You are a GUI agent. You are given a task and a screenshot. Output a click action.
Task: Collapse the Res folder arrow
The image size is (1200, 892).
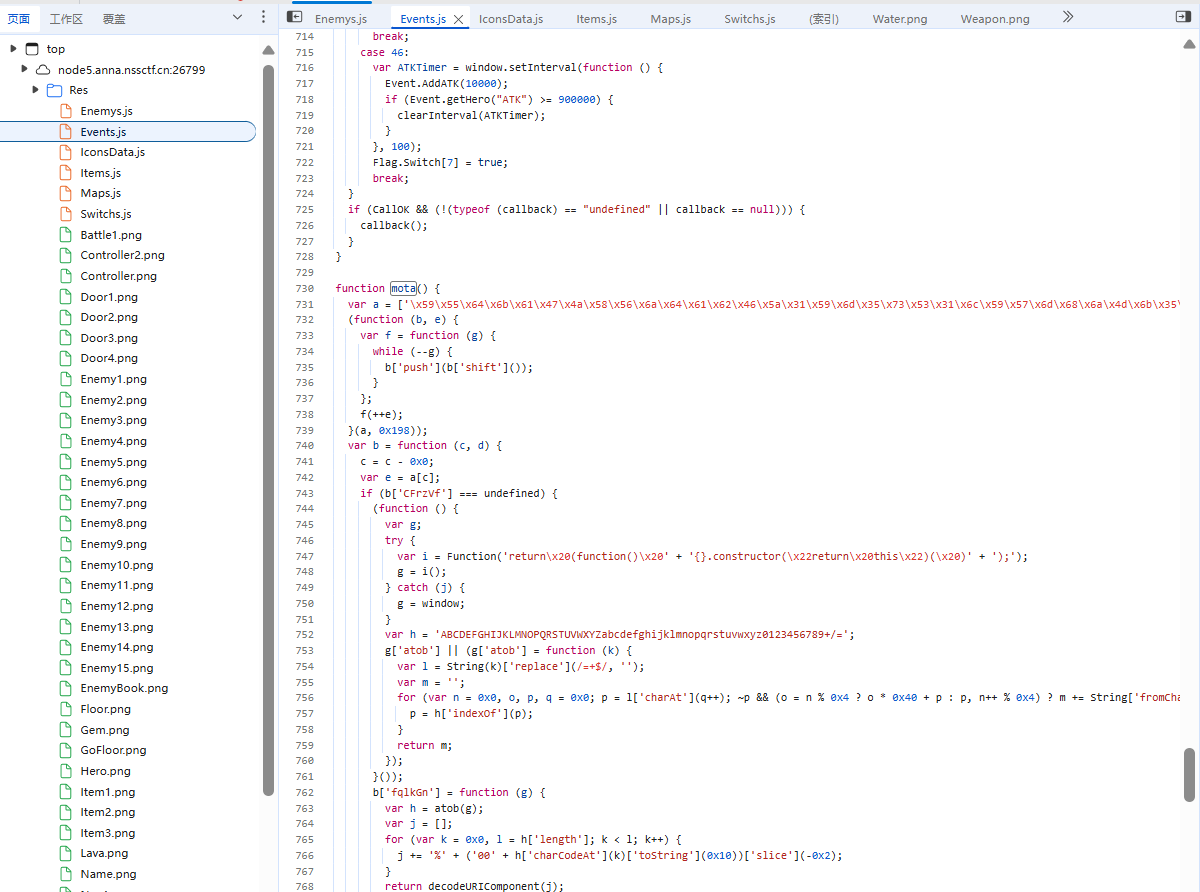[36, 90]
